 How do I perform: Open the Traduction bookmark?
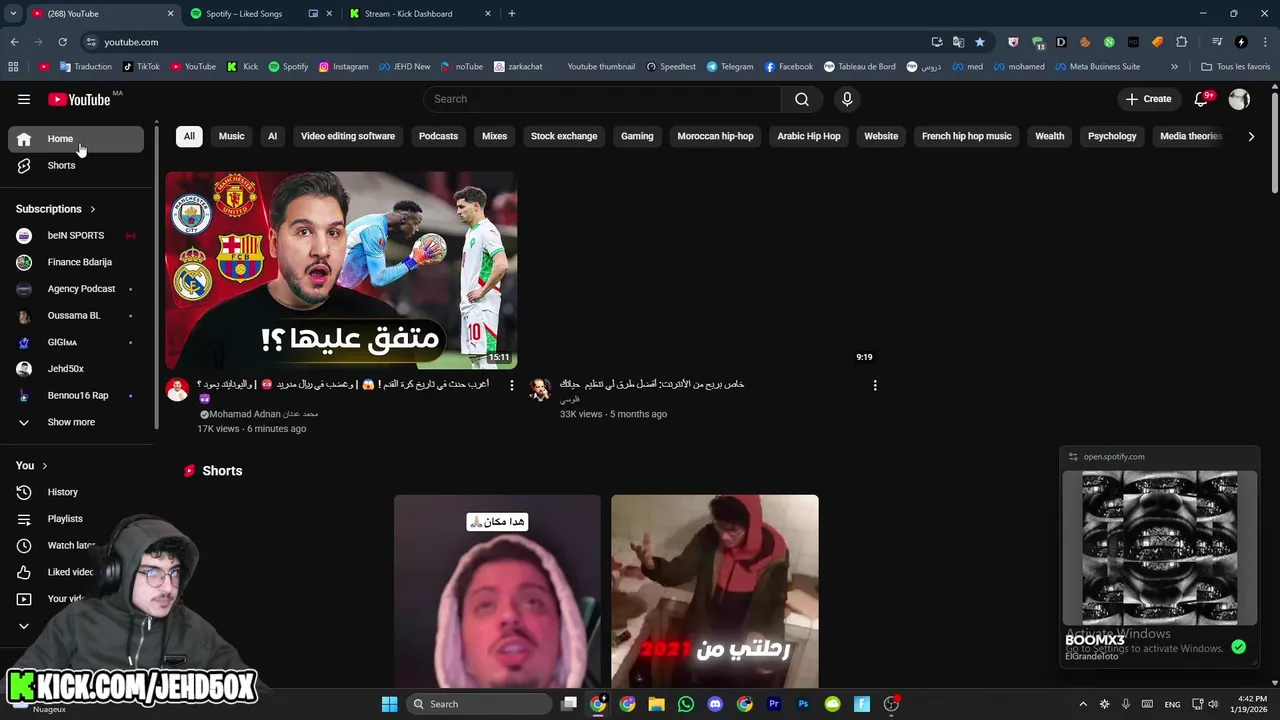pos(86,67)
